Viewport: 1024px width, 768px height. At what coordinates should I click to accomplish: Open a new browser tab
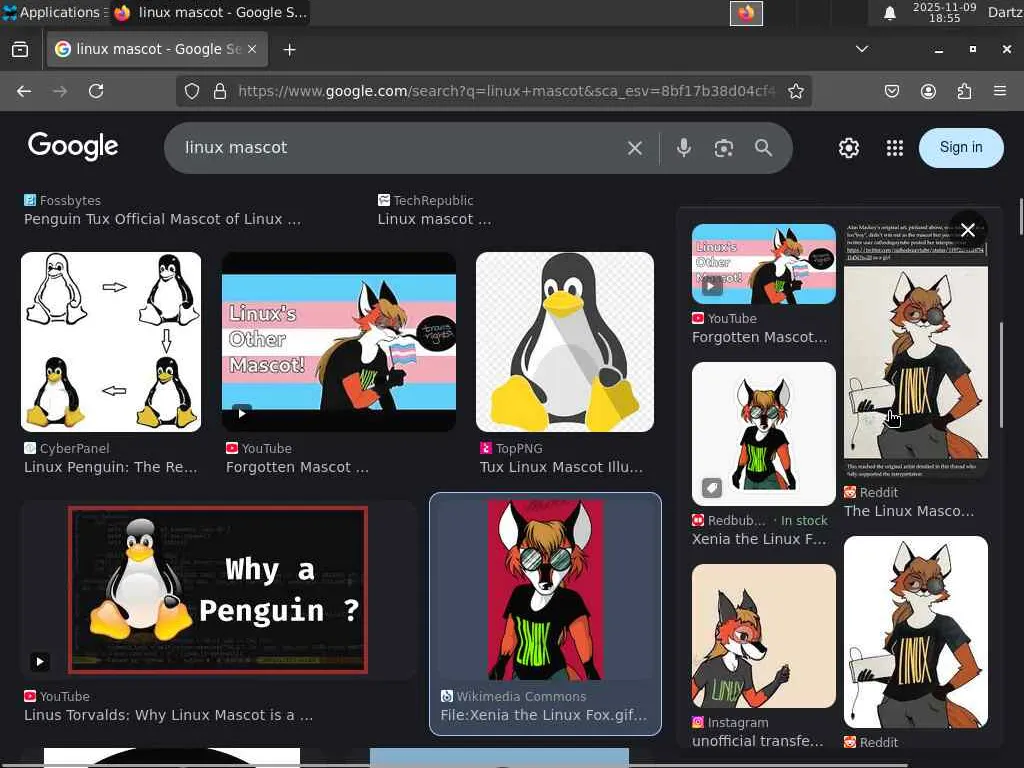pos(289,50)
